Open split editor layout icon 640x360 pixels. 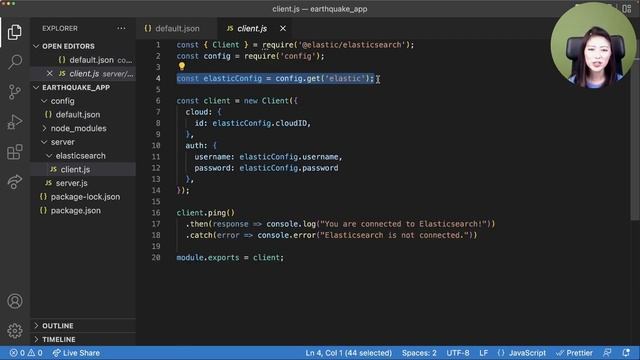pos(627,9)
